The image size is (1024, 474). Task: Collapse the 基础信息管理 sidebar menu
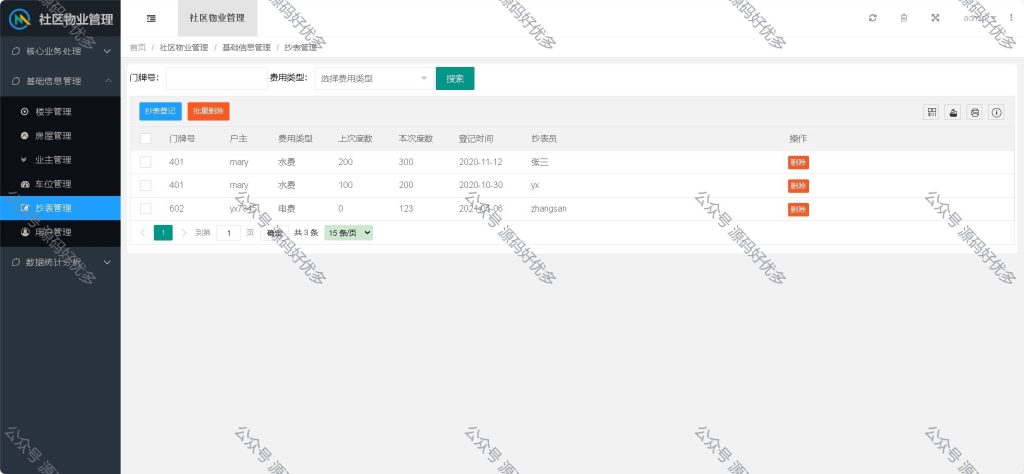click(60, 81)
